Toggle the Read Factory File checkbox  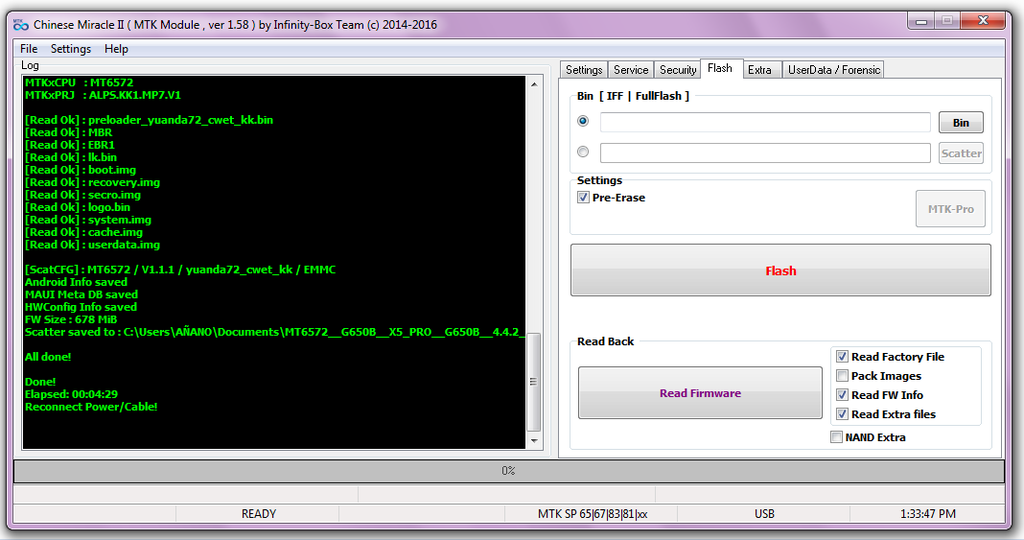click(x=842, y=357)
